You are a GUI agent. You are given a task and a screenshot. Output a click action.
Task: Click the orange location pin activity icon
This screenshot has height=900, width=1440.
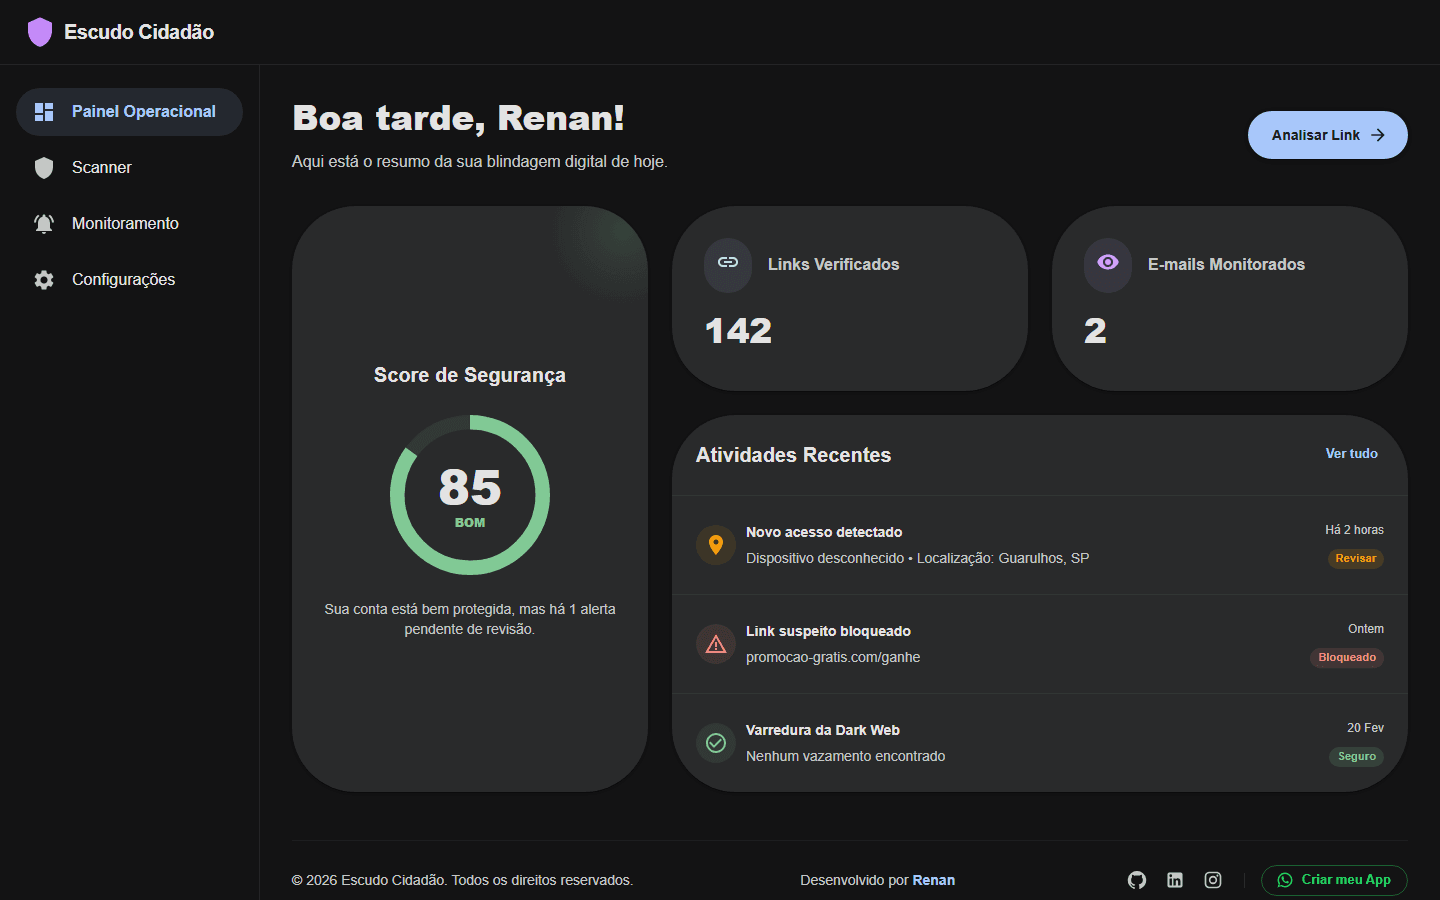click(716, 545)
